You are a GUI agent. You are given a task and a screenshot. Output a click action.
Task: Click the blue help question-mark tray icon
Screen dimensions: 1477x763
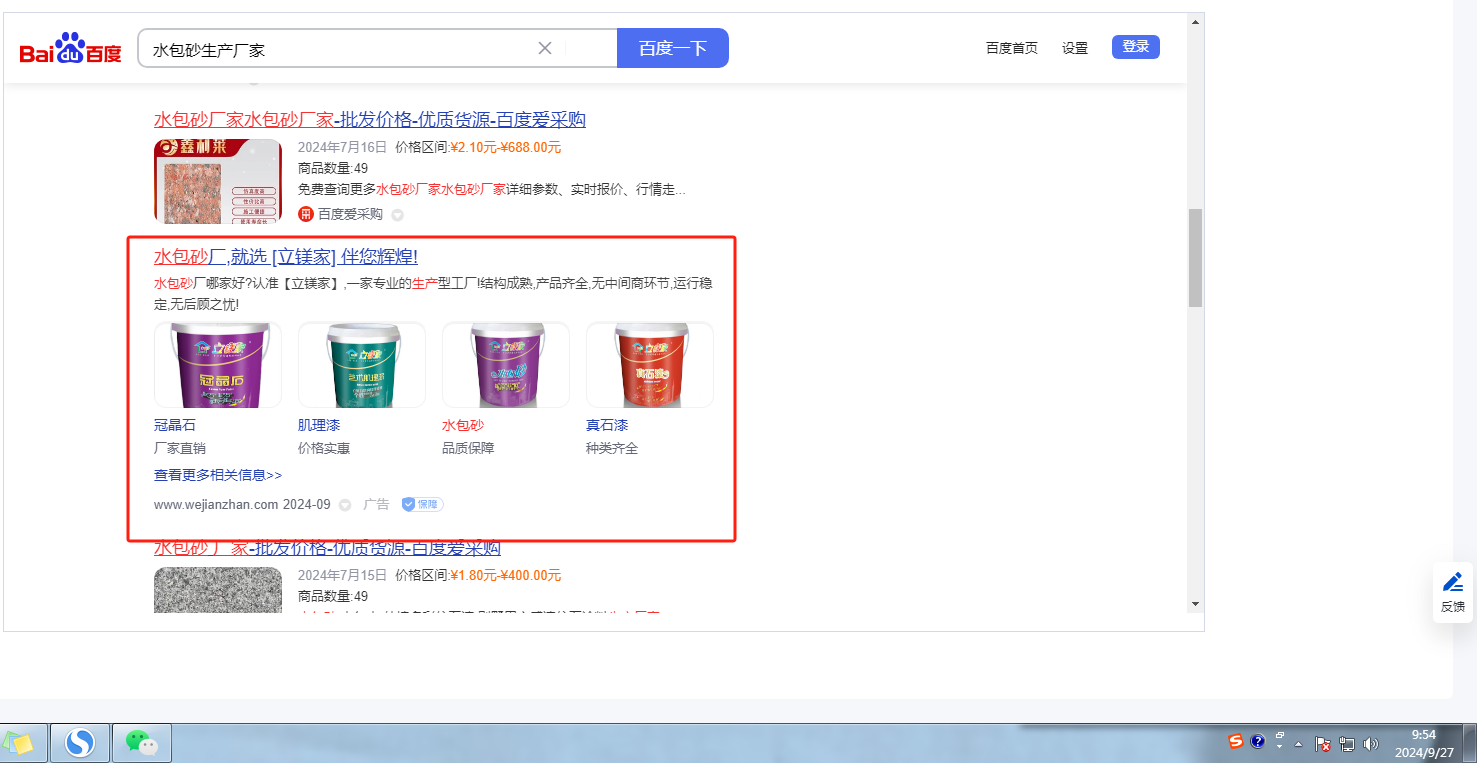(x=1258, y=742)
